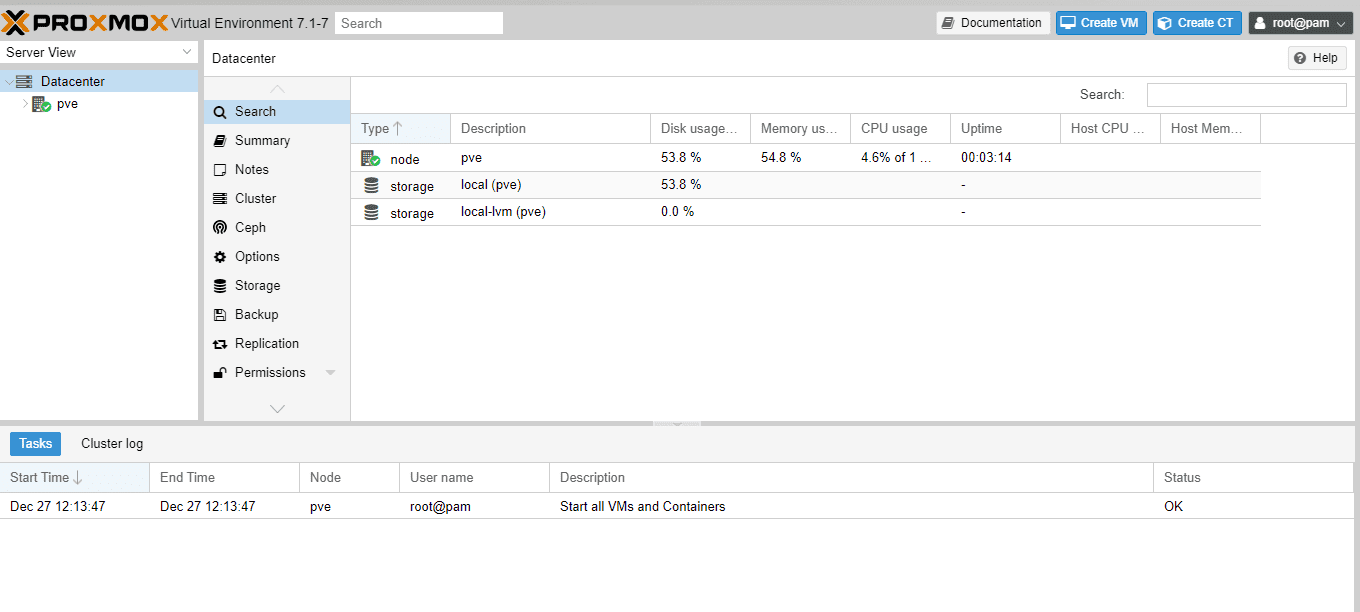Click the sort arrow in Type column header

pos(397,128)
